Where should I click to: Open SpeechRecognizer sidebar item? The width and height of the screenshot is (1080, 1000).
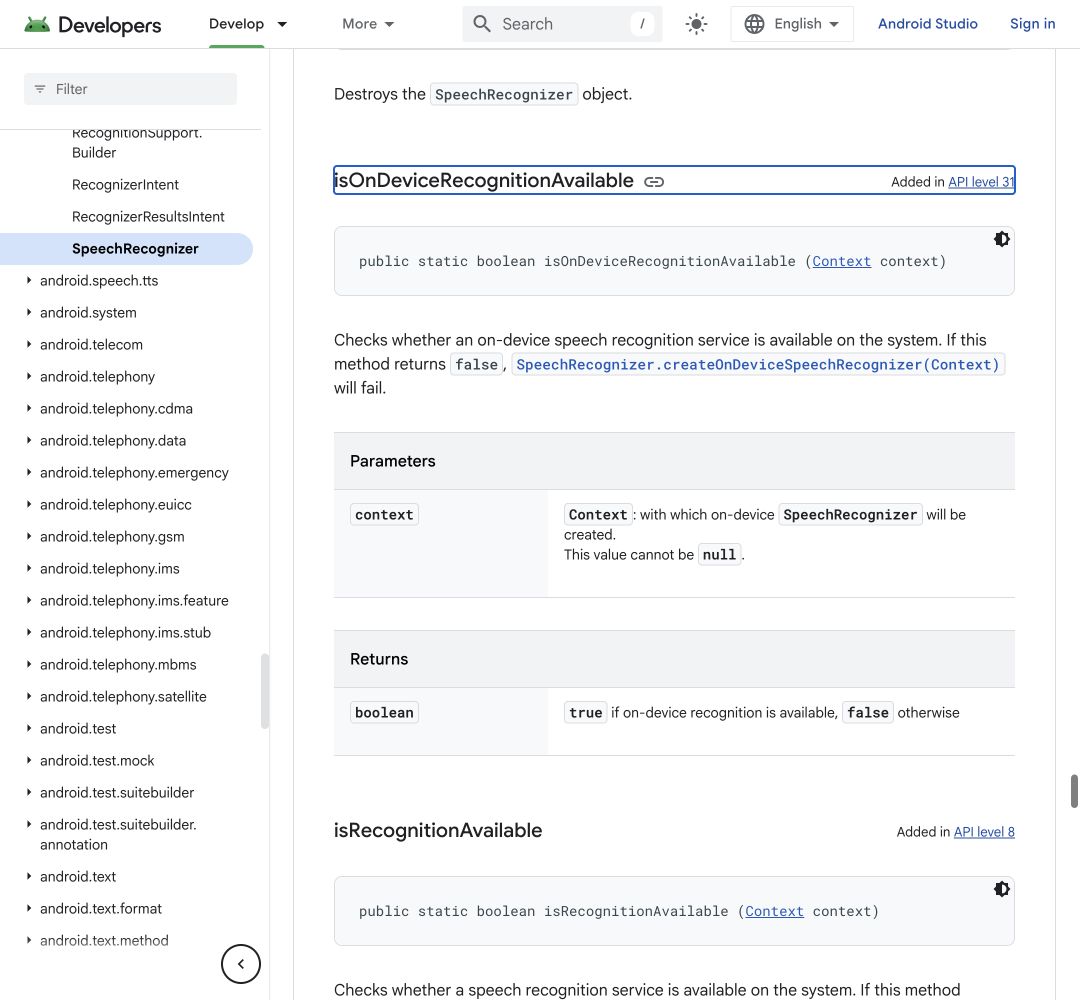[135, 249]
